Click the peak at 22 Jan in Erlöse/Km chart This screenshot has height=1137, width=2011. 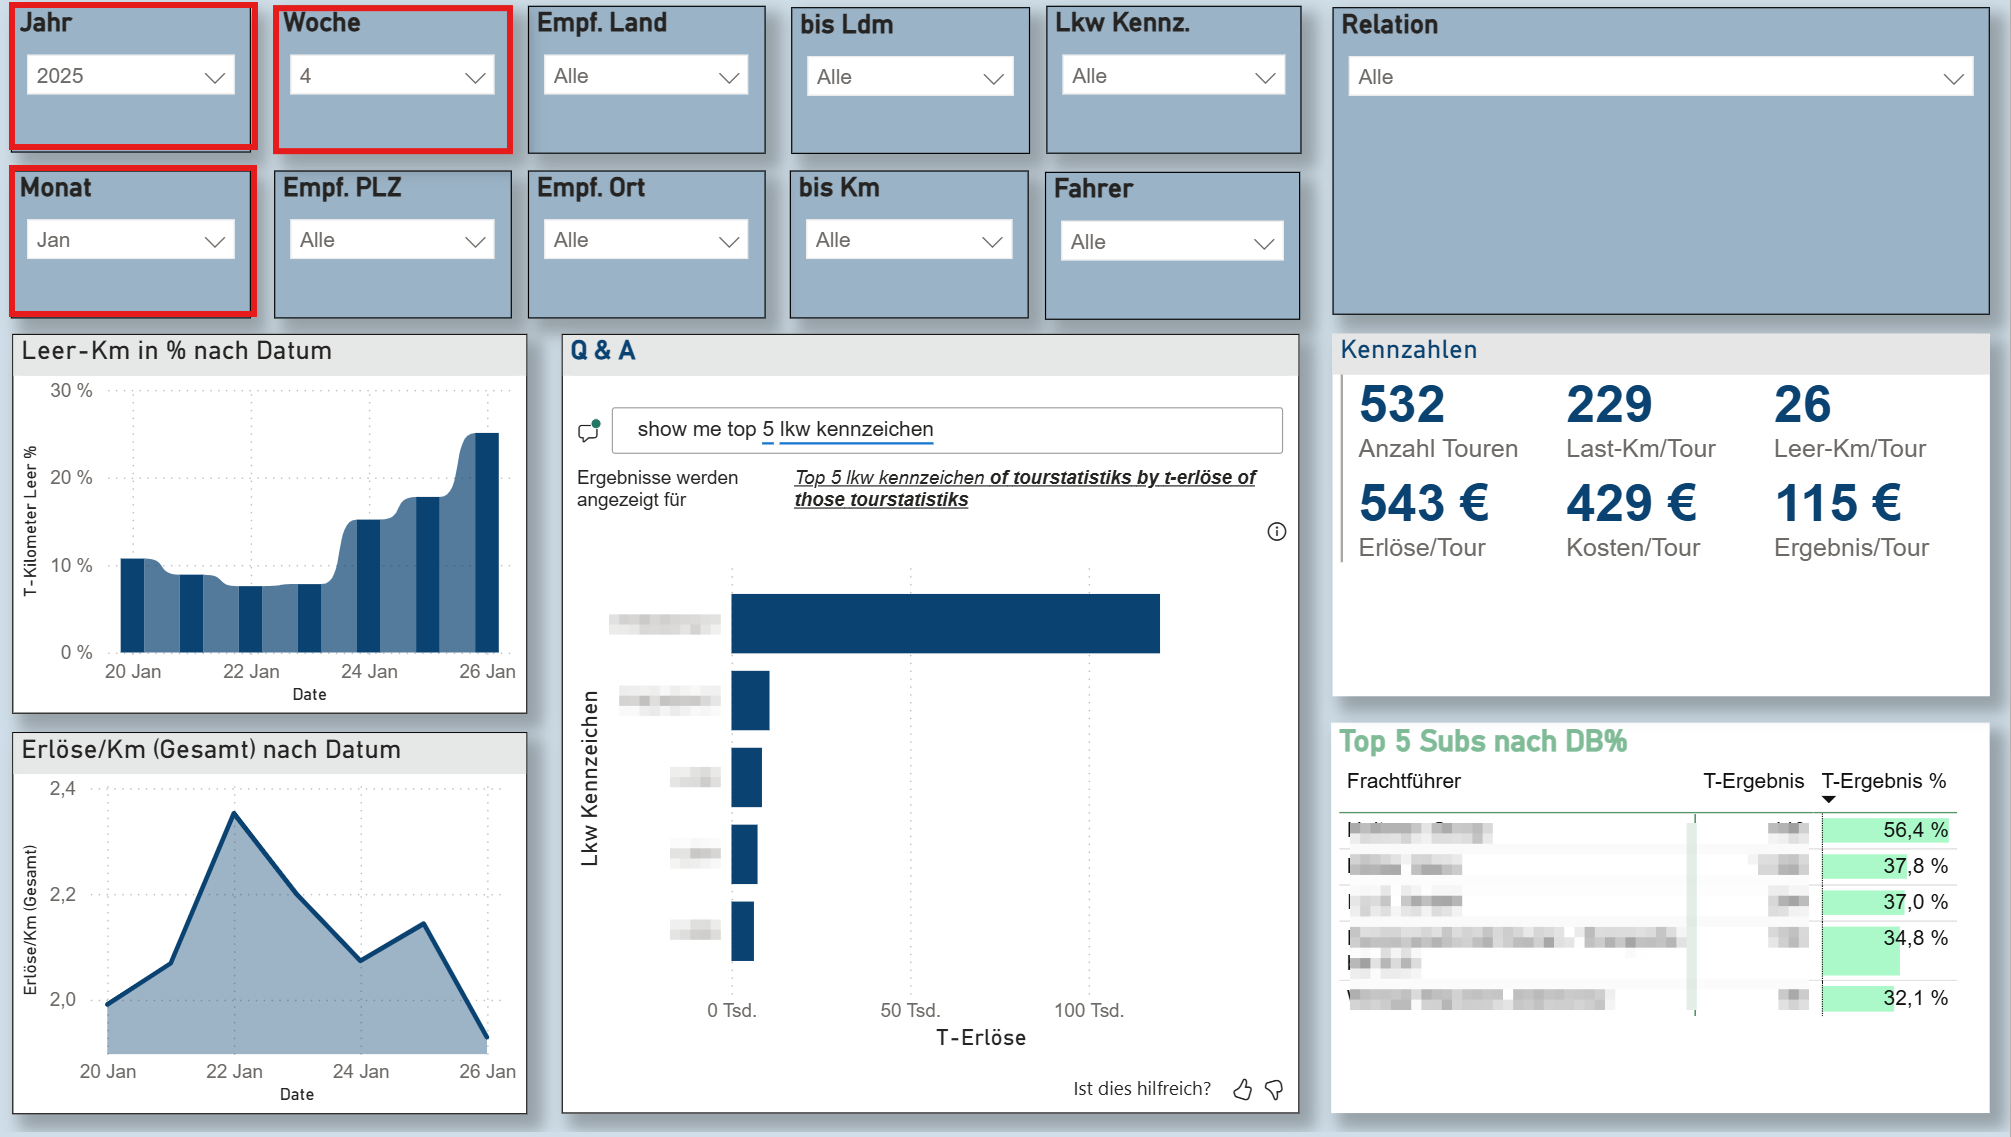pos(234,813)
